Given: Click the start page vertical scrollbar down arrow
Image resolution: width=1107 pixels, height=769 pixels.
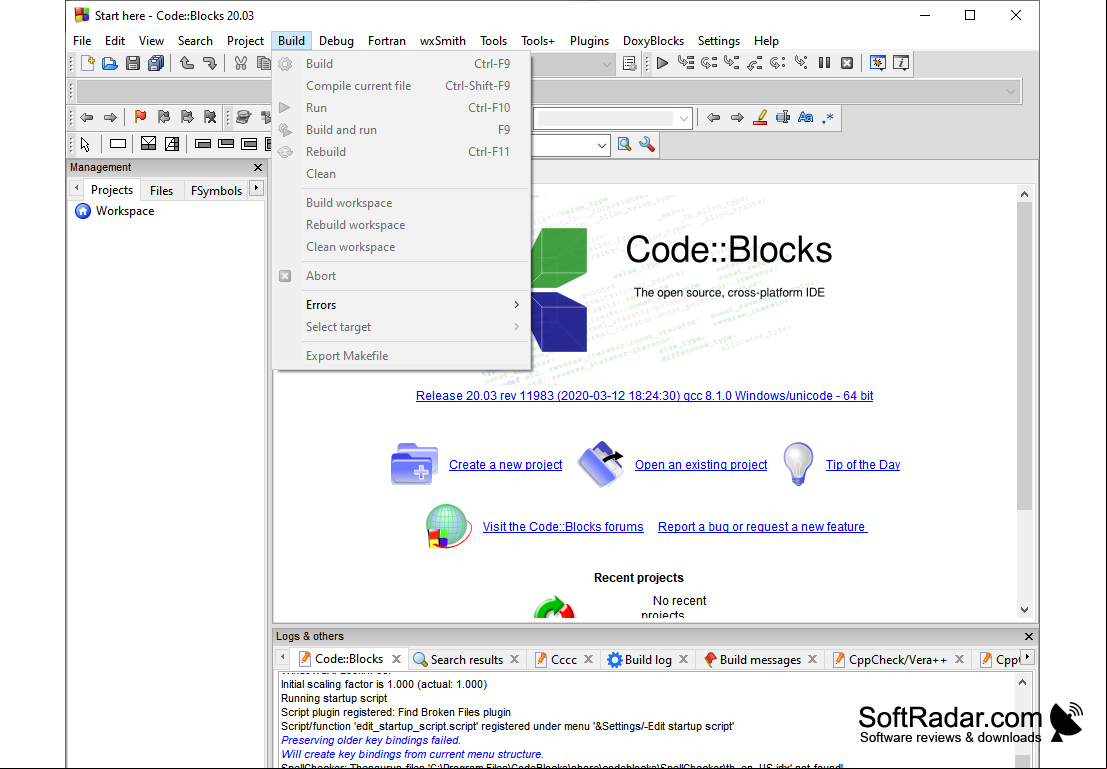Looking at the screenshot, I should pos(1024,610).
